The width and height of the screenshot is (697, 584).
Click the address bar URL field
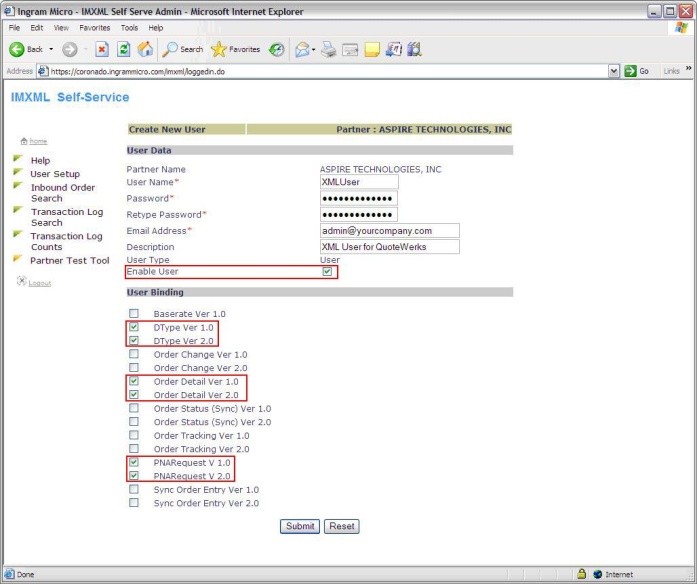point(323,71)
